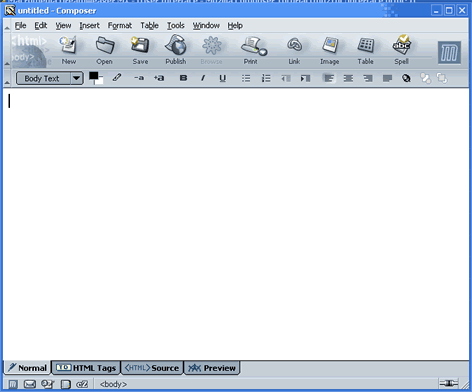Switch to the Preview tab
This screenshot has width=472, height=392.
pos(212,368)
